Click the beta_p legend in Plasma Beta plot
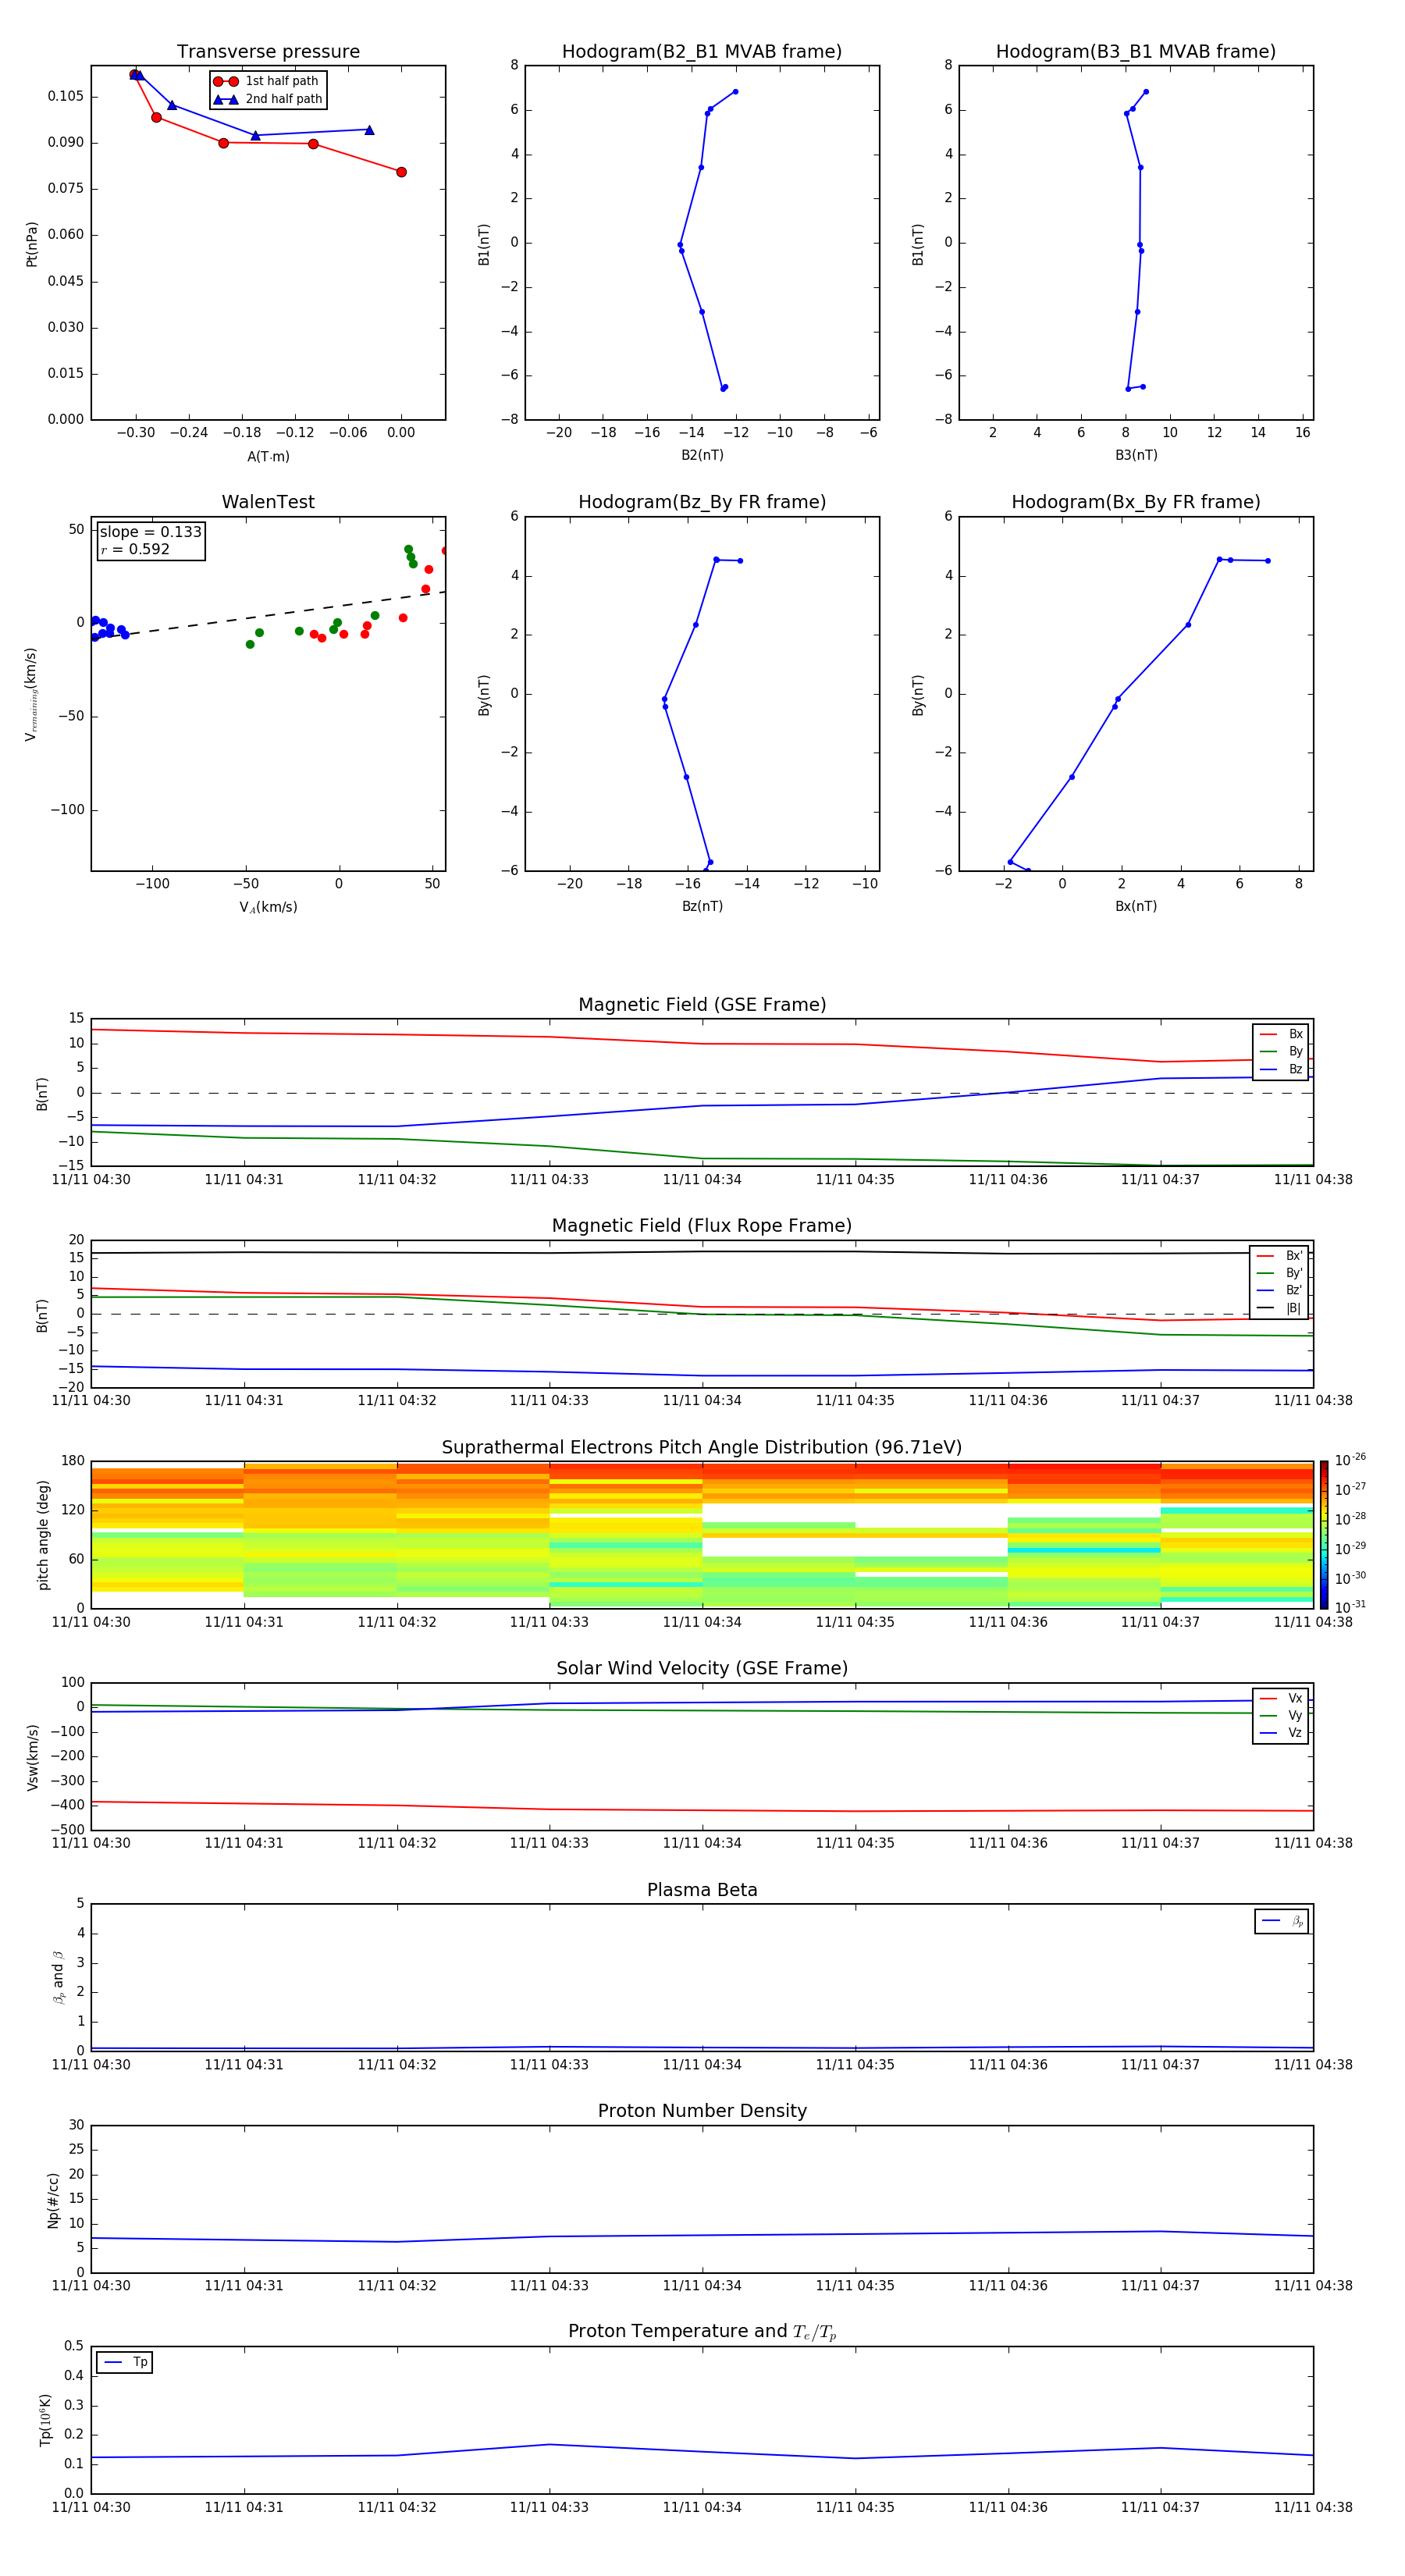This screenshot has height=2576, width=1405. coord(1282,1921)
